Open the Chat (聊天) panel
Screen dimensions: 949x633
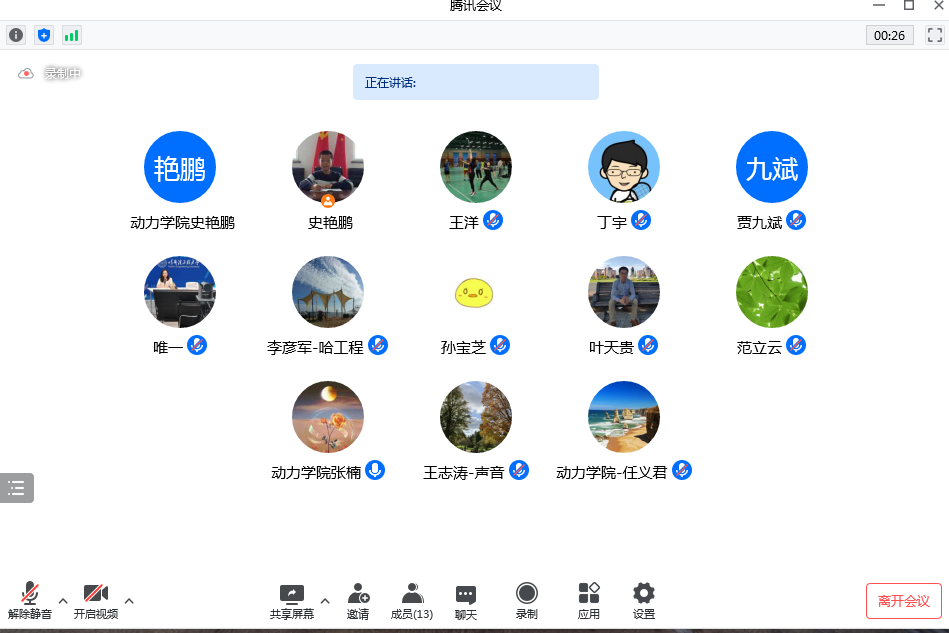(x=465, y=601)
